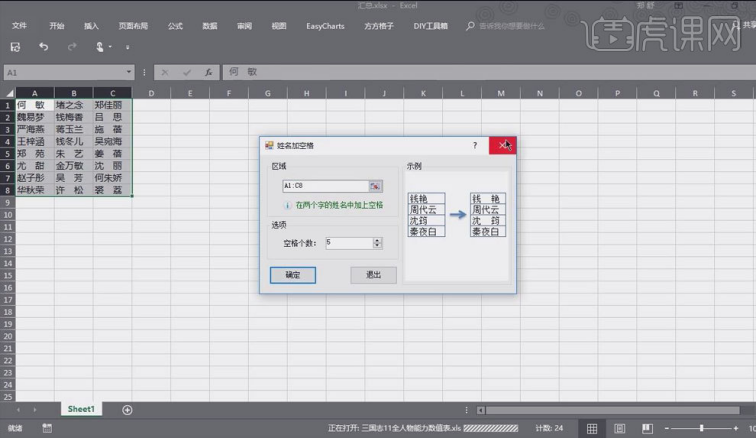The image size is (756, 438).
Task: Select cell C1 郑佳丽
Action: 112,105
